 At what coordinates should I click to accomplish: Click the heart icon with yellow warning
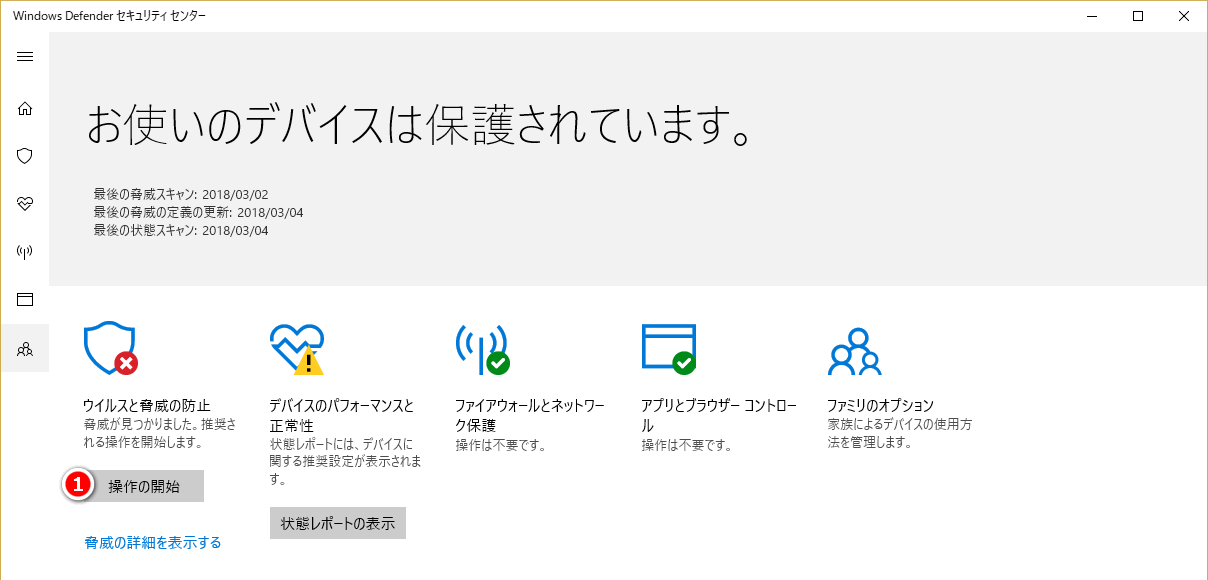coord(297,349)
